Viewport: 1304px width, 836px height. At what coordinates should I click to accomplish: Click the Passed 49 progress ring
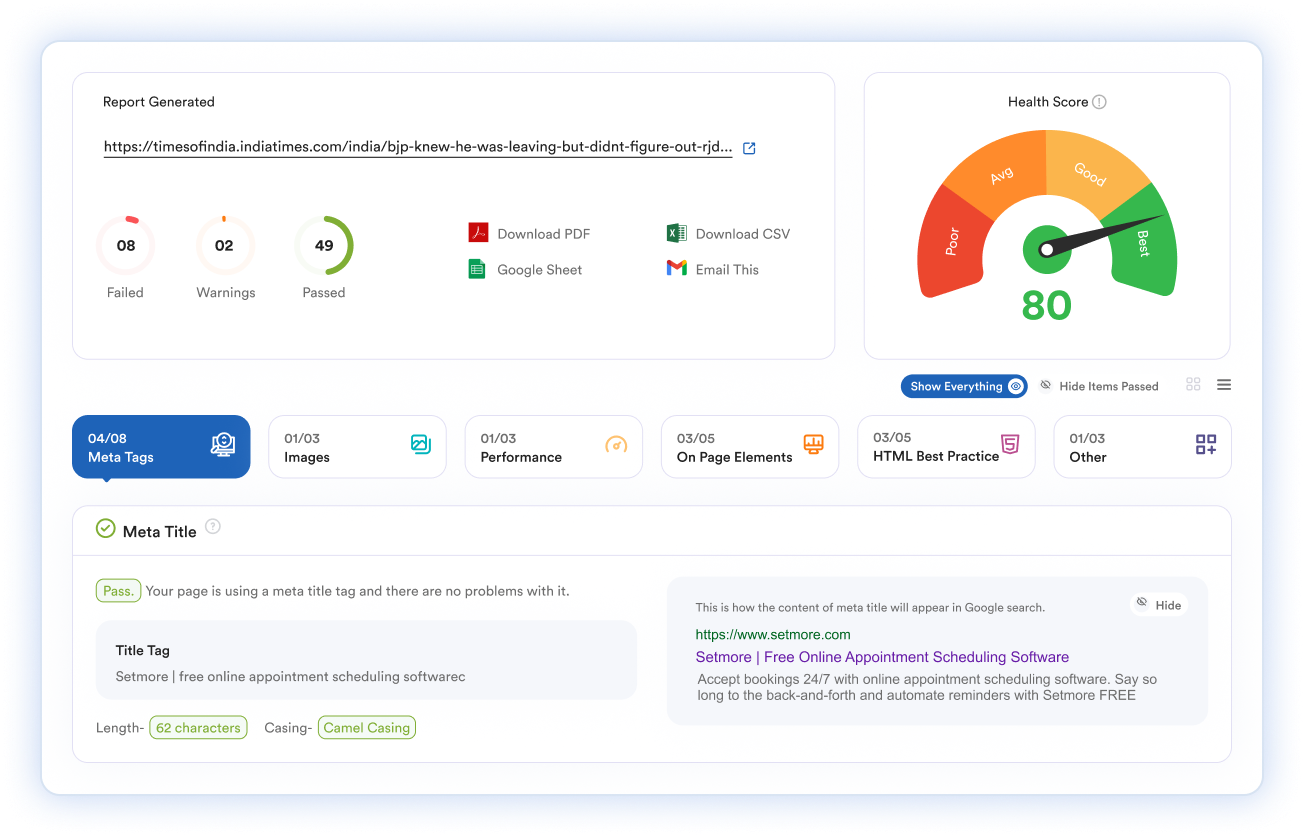(x=324, y=245)
